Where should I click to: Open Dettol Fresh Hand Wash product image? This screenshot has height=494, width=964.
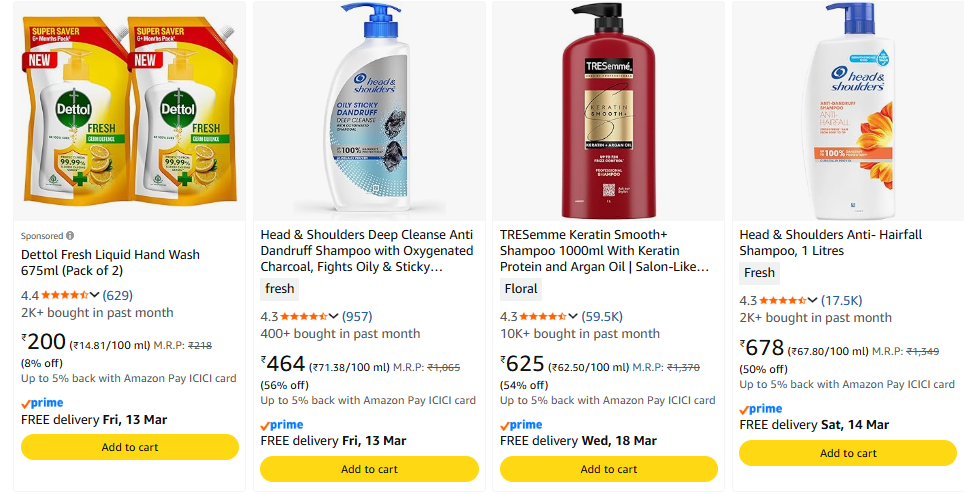[130, 110]
